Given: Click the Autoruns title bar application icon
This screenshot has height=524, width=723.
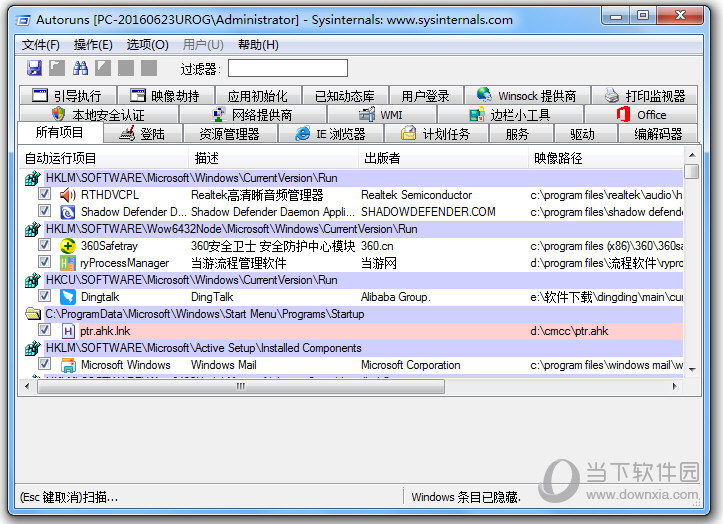Looking at the screenshot, I should point(23,20).
